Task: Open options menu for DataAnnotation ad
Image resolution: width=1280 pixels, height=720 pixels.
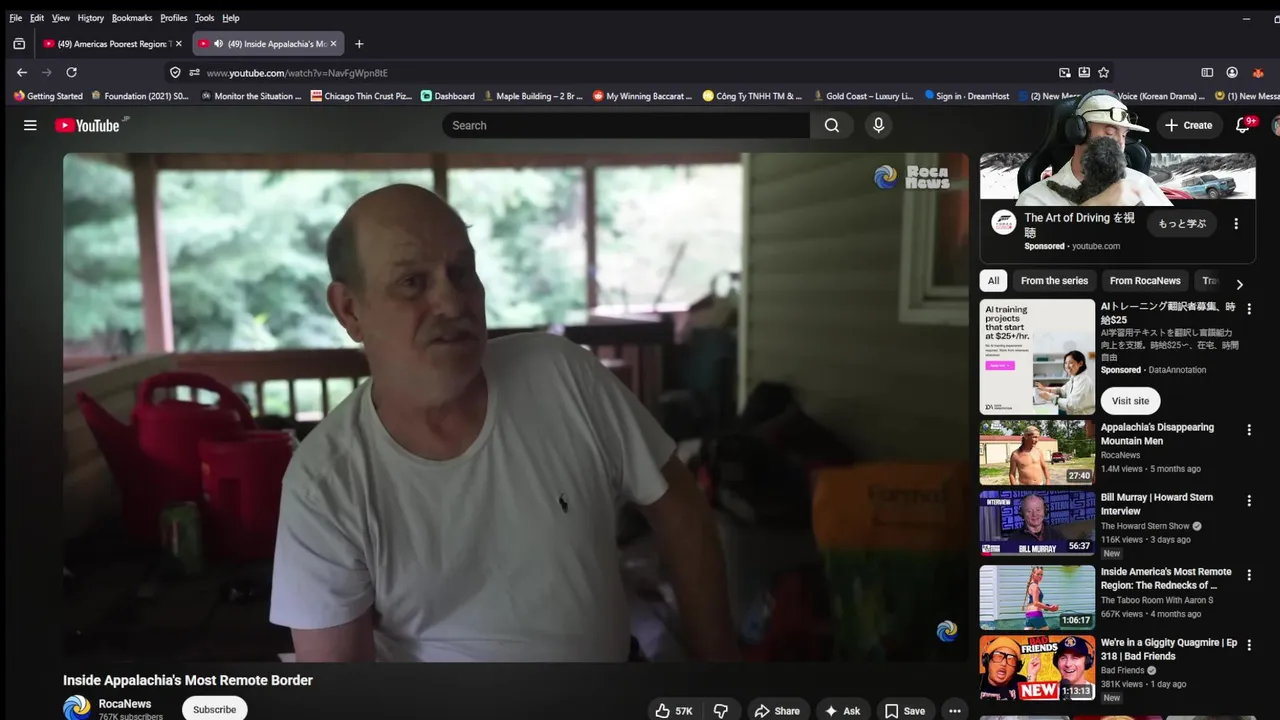Action: tap(1248, 309)
